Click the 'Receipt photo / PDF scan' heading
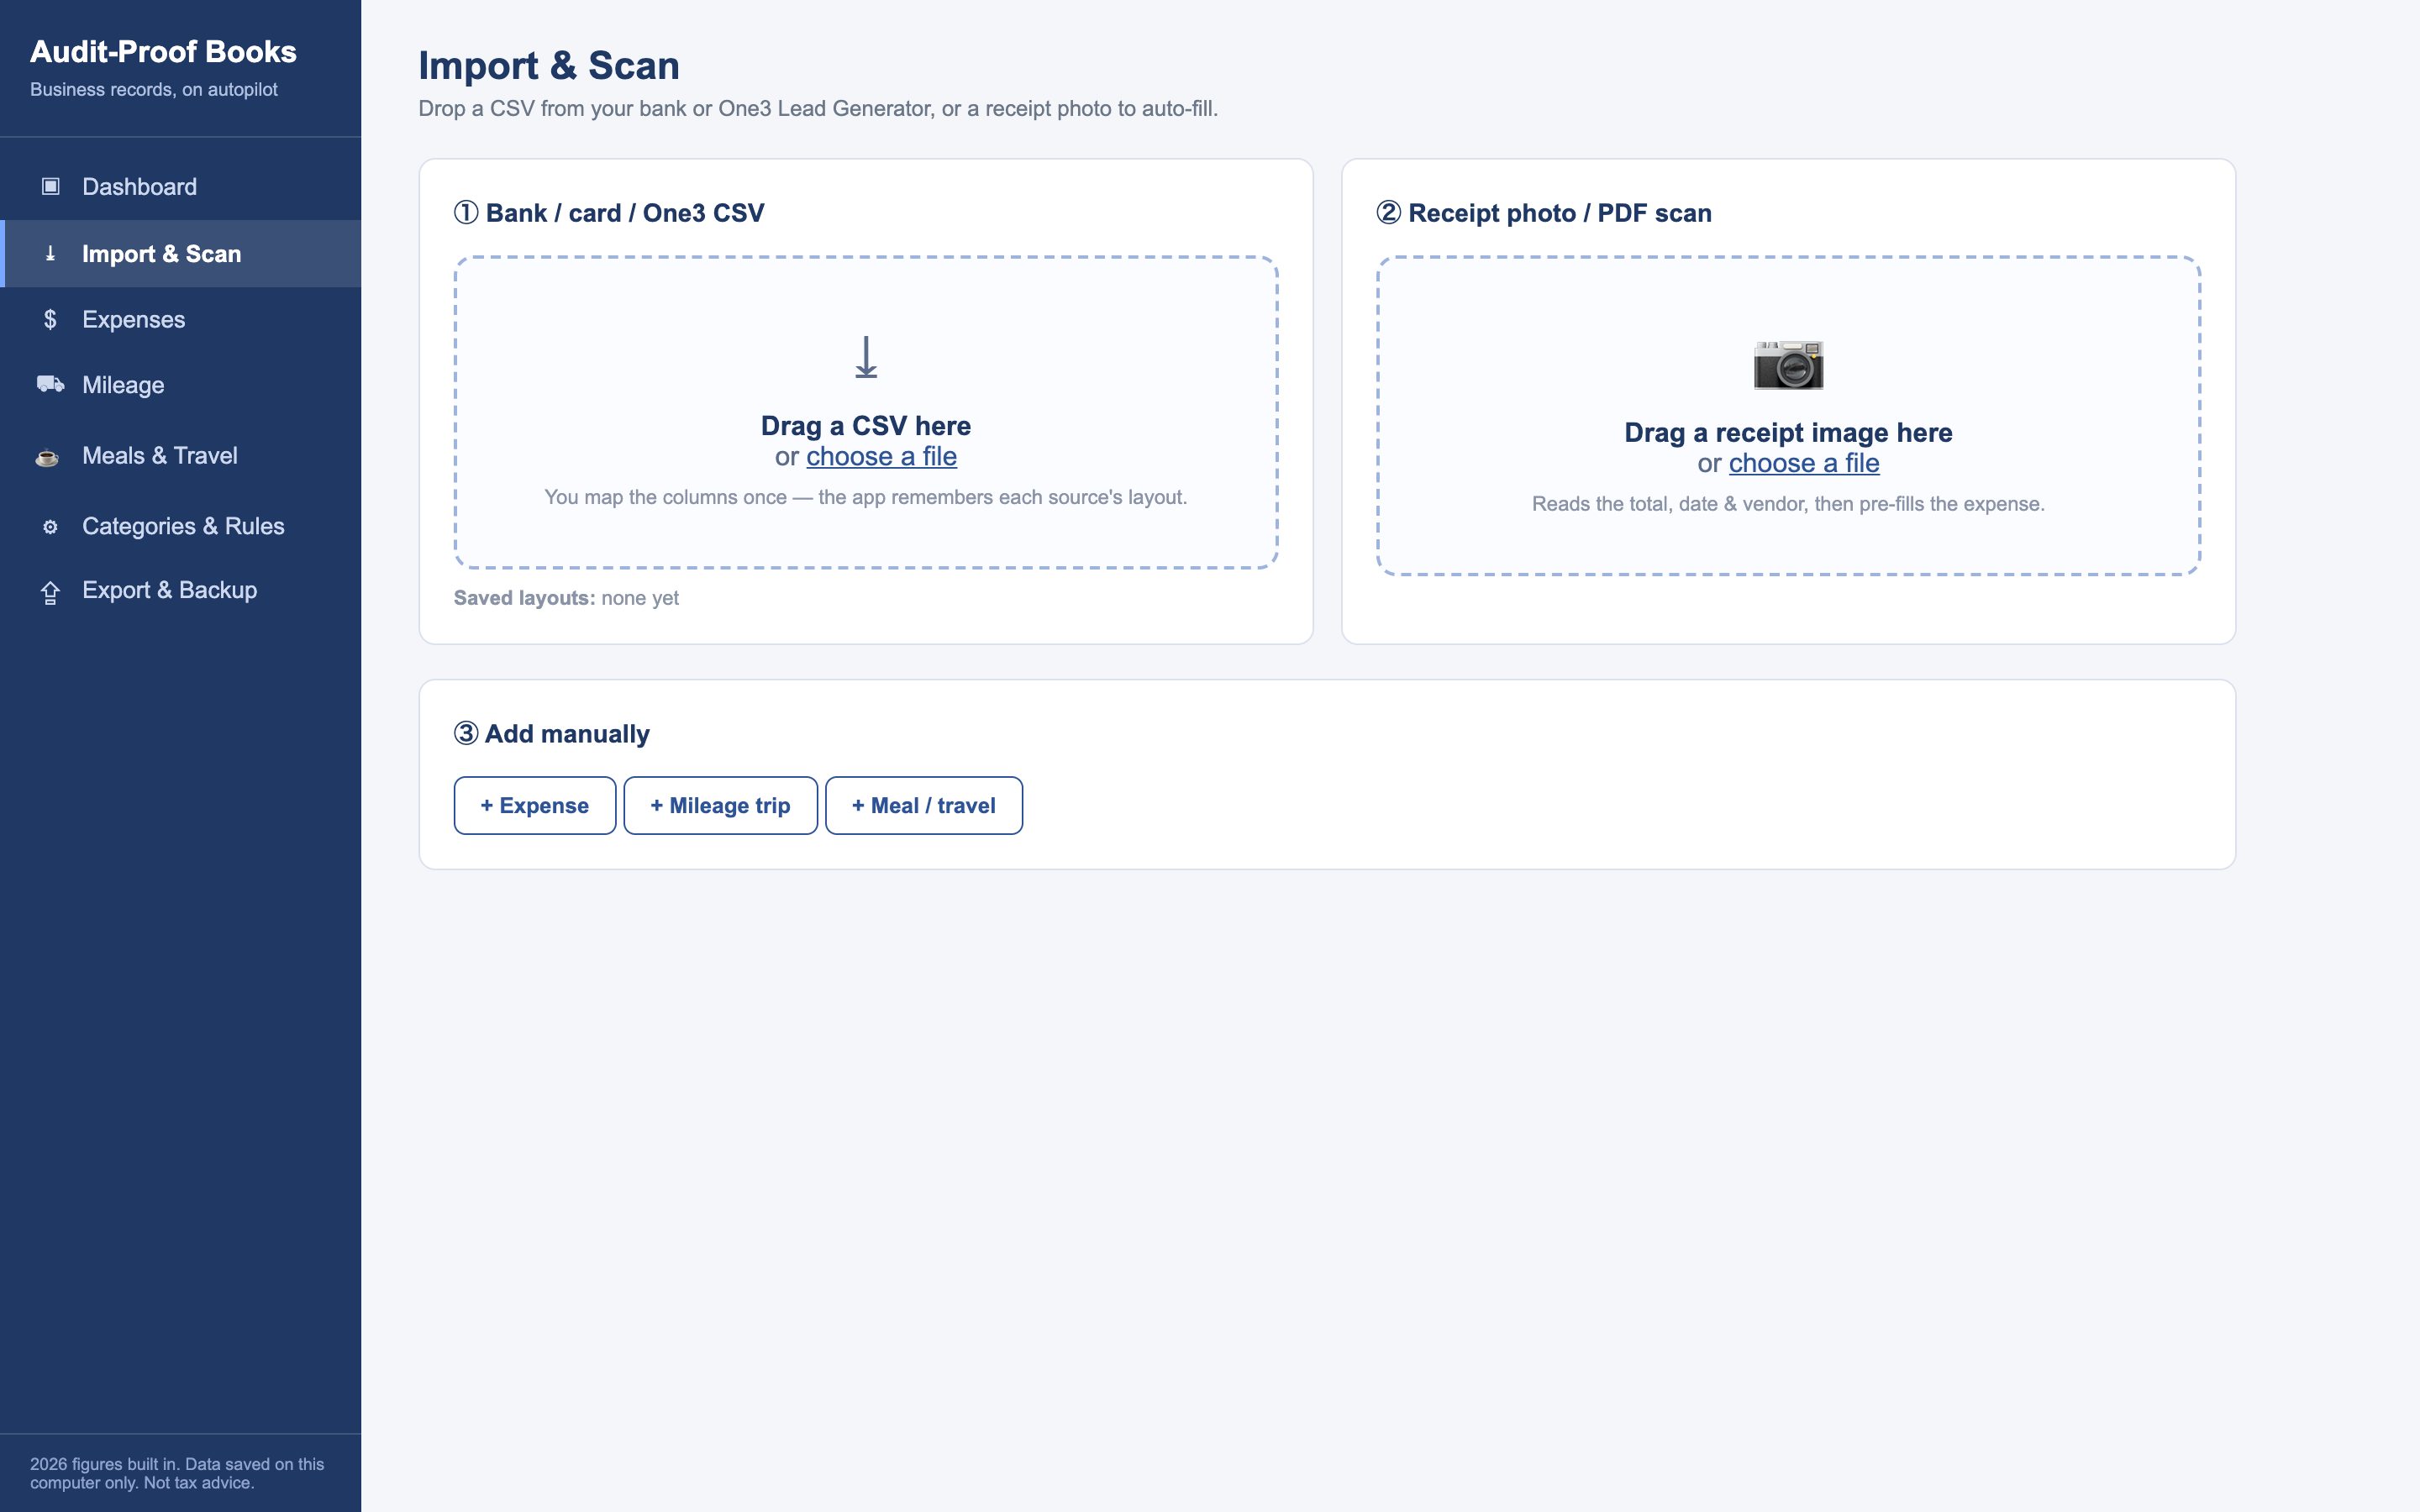This screenshot has height=1512, width=2420. coord(1544,213)
